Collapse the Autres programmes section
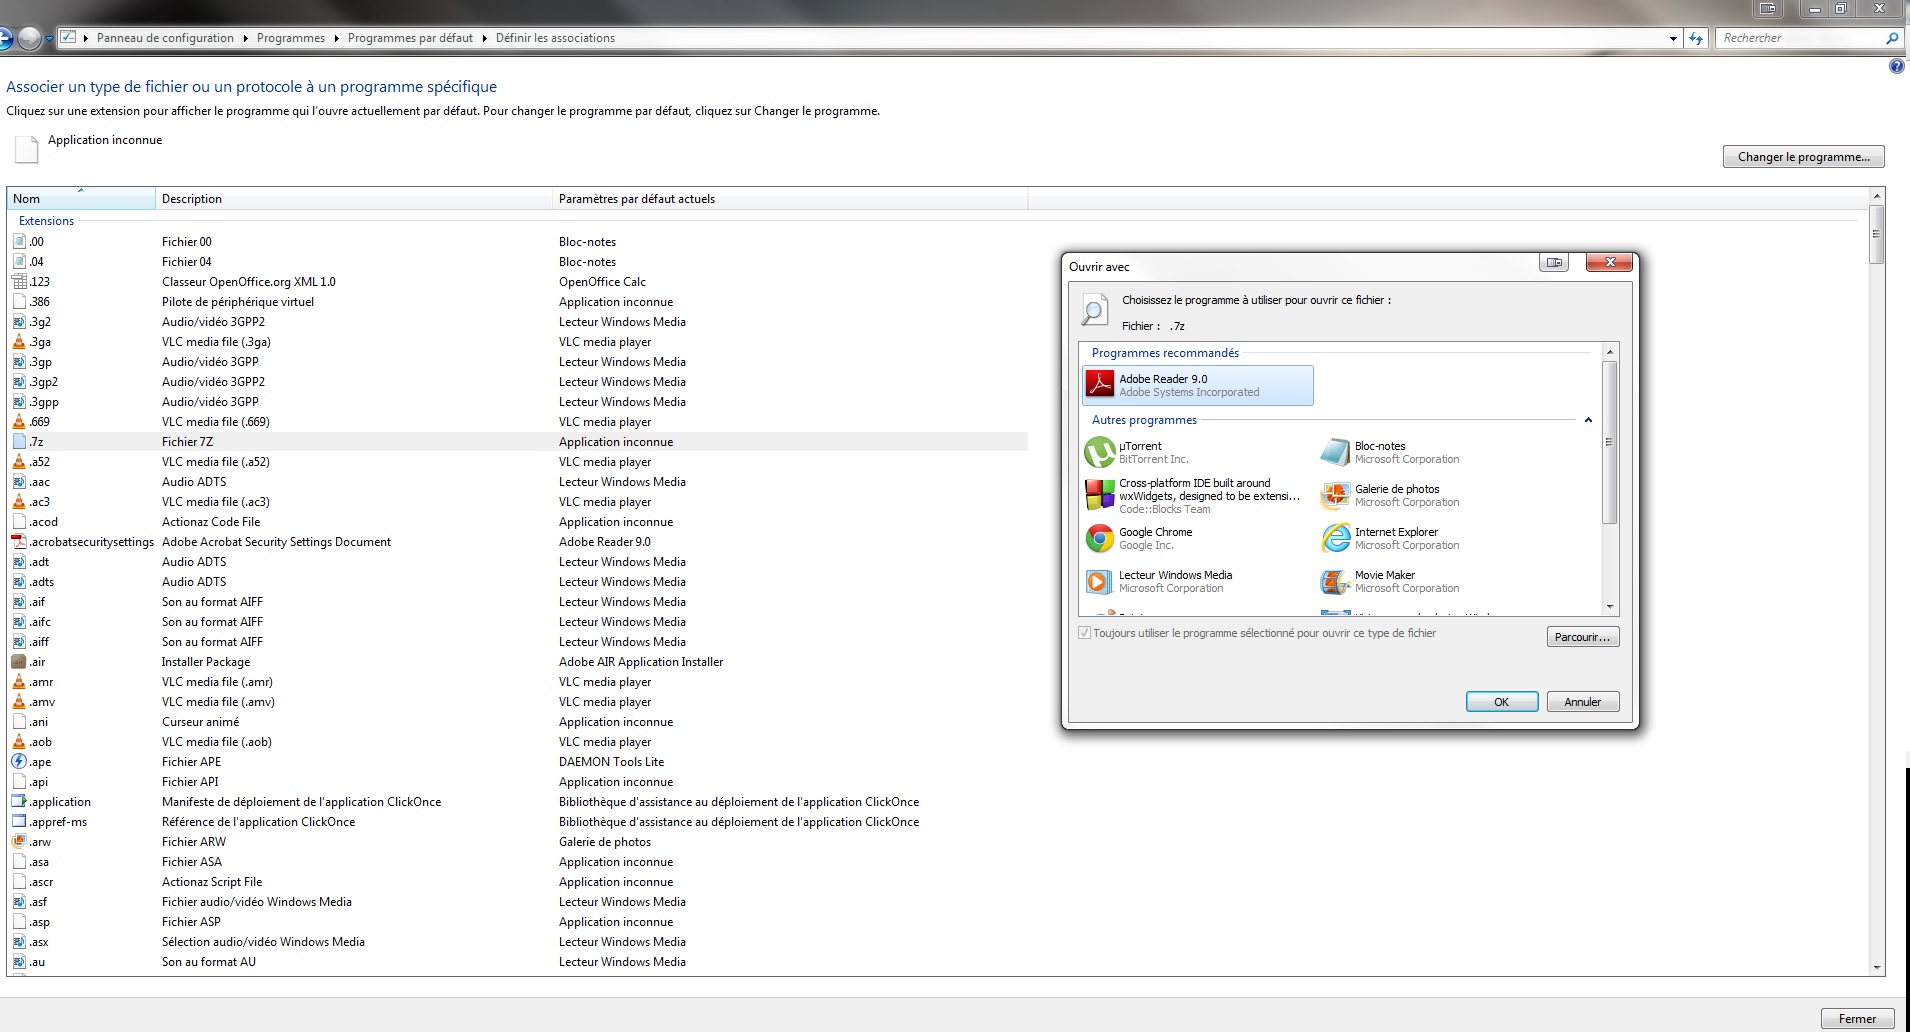This screenshot has height=1032, width=1910. click(x=1588, y=421)
